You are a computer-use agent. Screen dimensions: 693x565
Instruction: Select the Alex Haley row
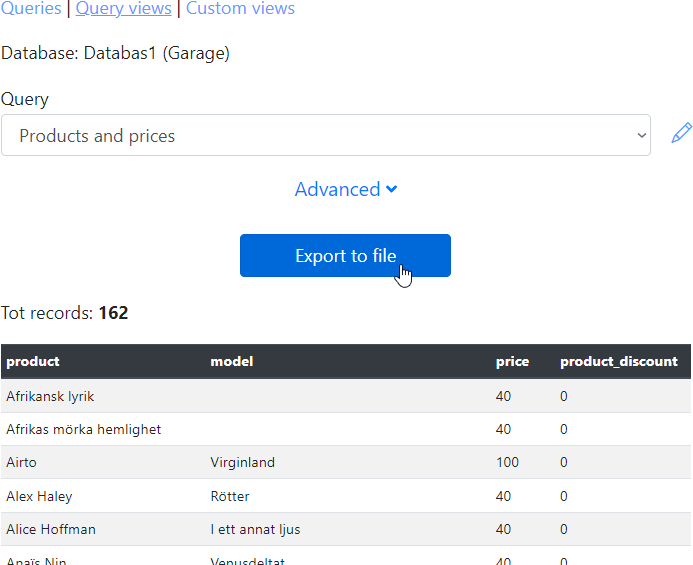tap(40, 496)
